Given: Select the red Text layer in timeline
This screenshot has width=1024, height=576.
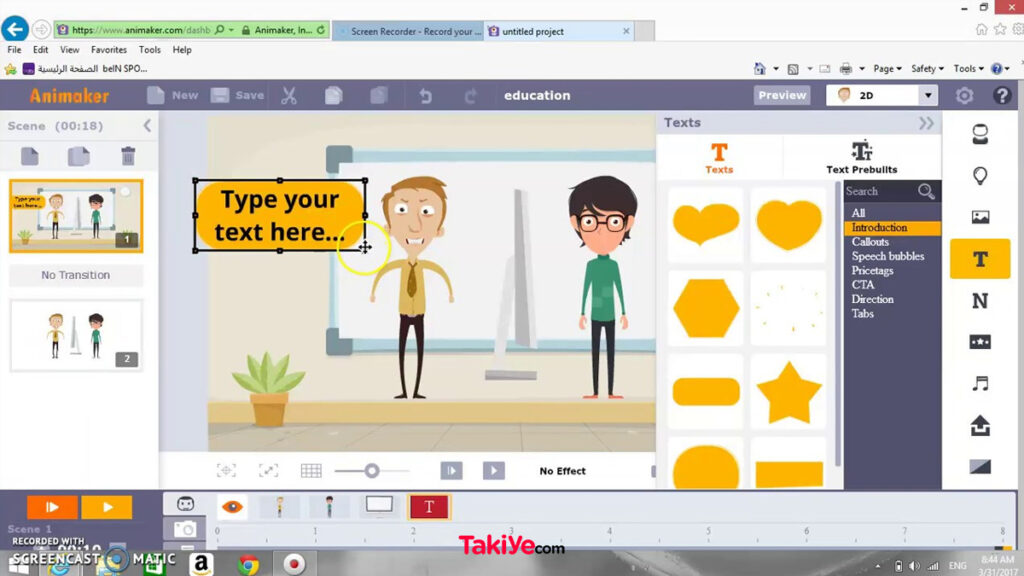Looking at the screenshot, I should [x=429, y=507].
